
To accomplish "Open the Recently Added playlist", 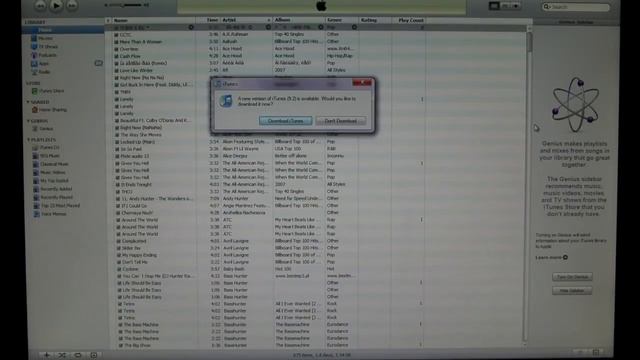I will 56,189.
